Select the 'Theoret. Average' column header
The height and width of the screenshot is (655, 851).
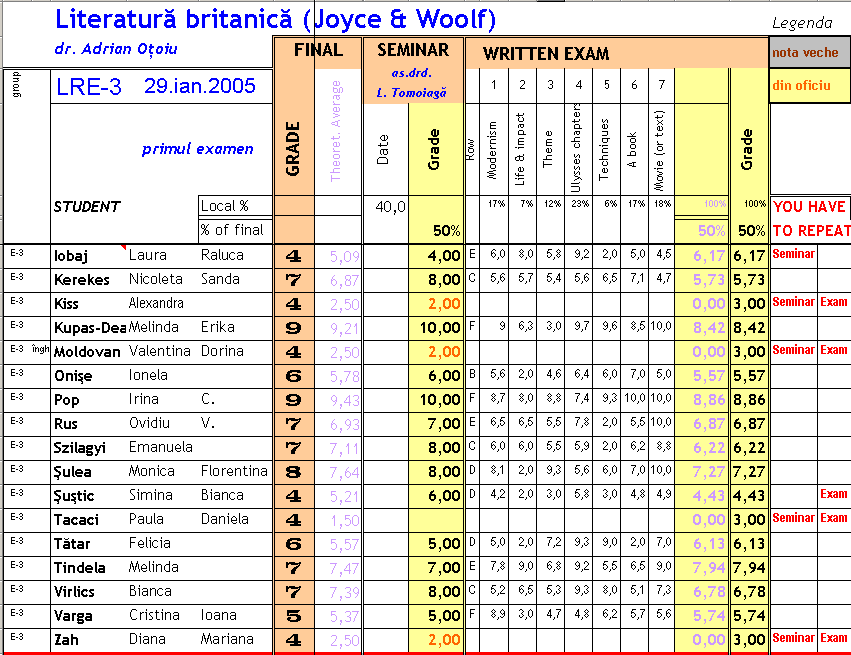click(x=336, y=131)
